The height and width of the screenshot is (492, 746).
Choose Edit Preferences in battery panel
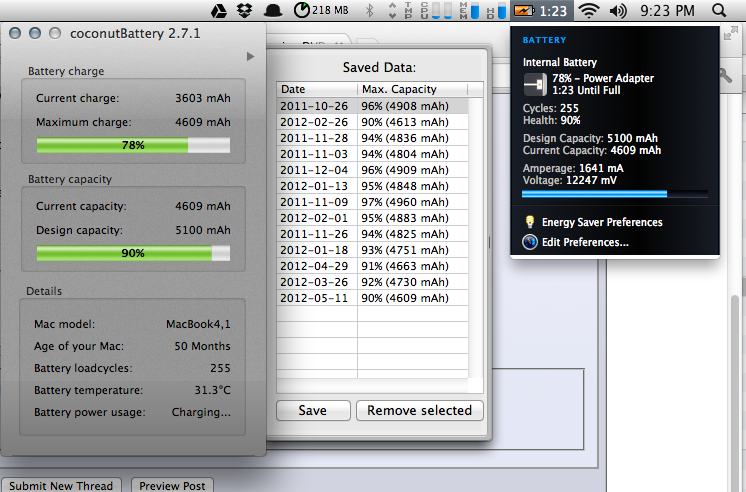pyautogui.click(x=585, y=242)
